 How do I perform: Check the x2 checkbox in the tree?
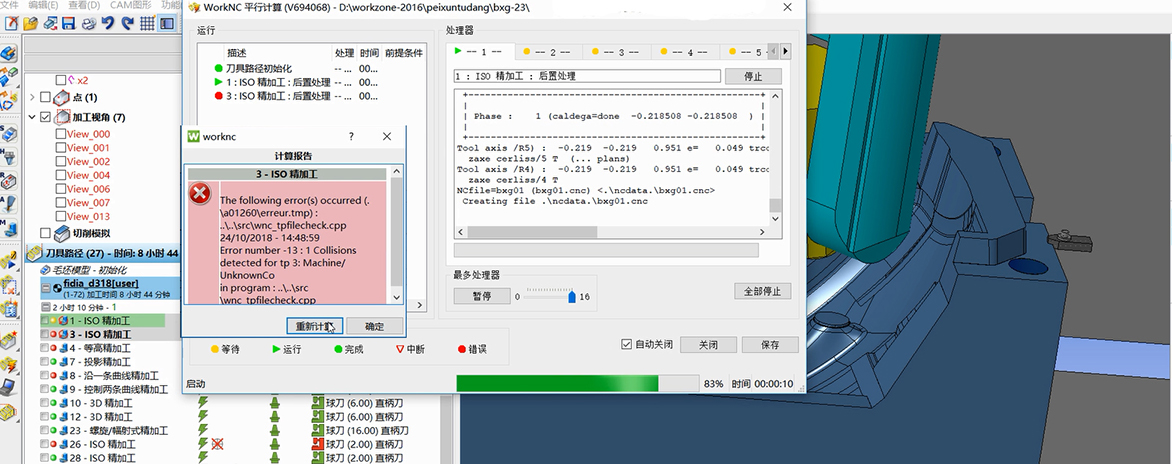point(61,80)
